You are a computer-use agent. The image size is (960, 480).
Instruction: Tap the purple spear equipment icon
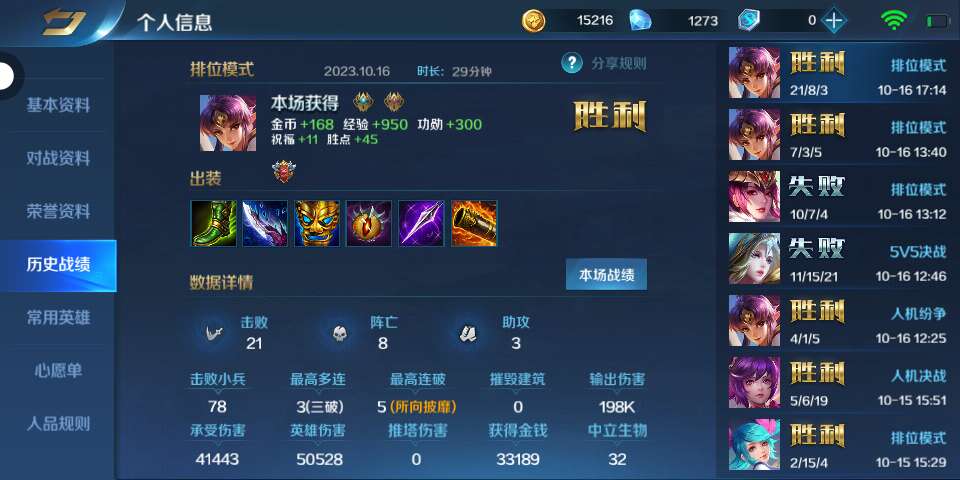tap(421, 223)
